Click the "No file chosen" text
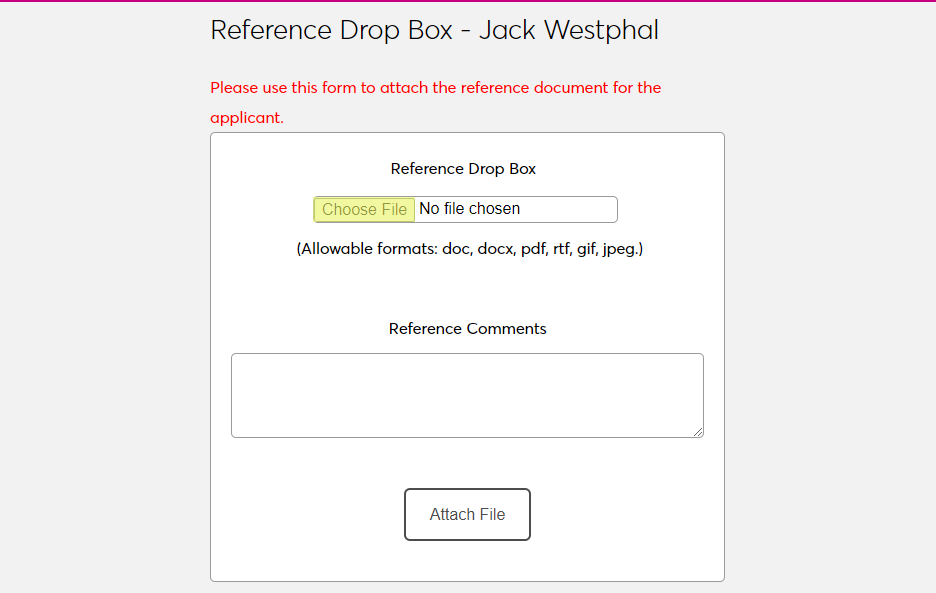Viewport: 936px width, 593px height. 469,209
